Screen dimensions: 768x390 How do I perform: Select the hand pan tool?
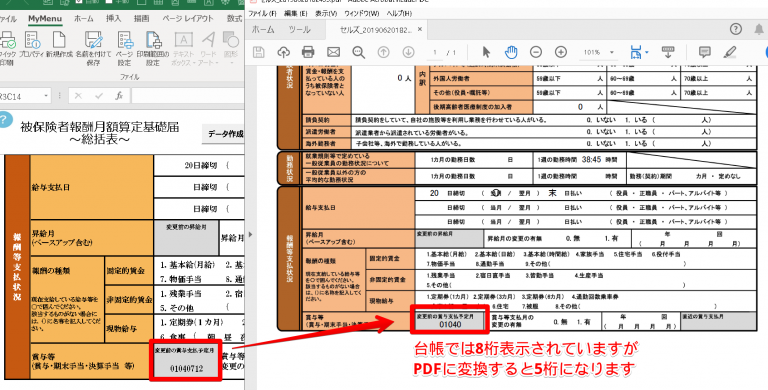point(511,52)
